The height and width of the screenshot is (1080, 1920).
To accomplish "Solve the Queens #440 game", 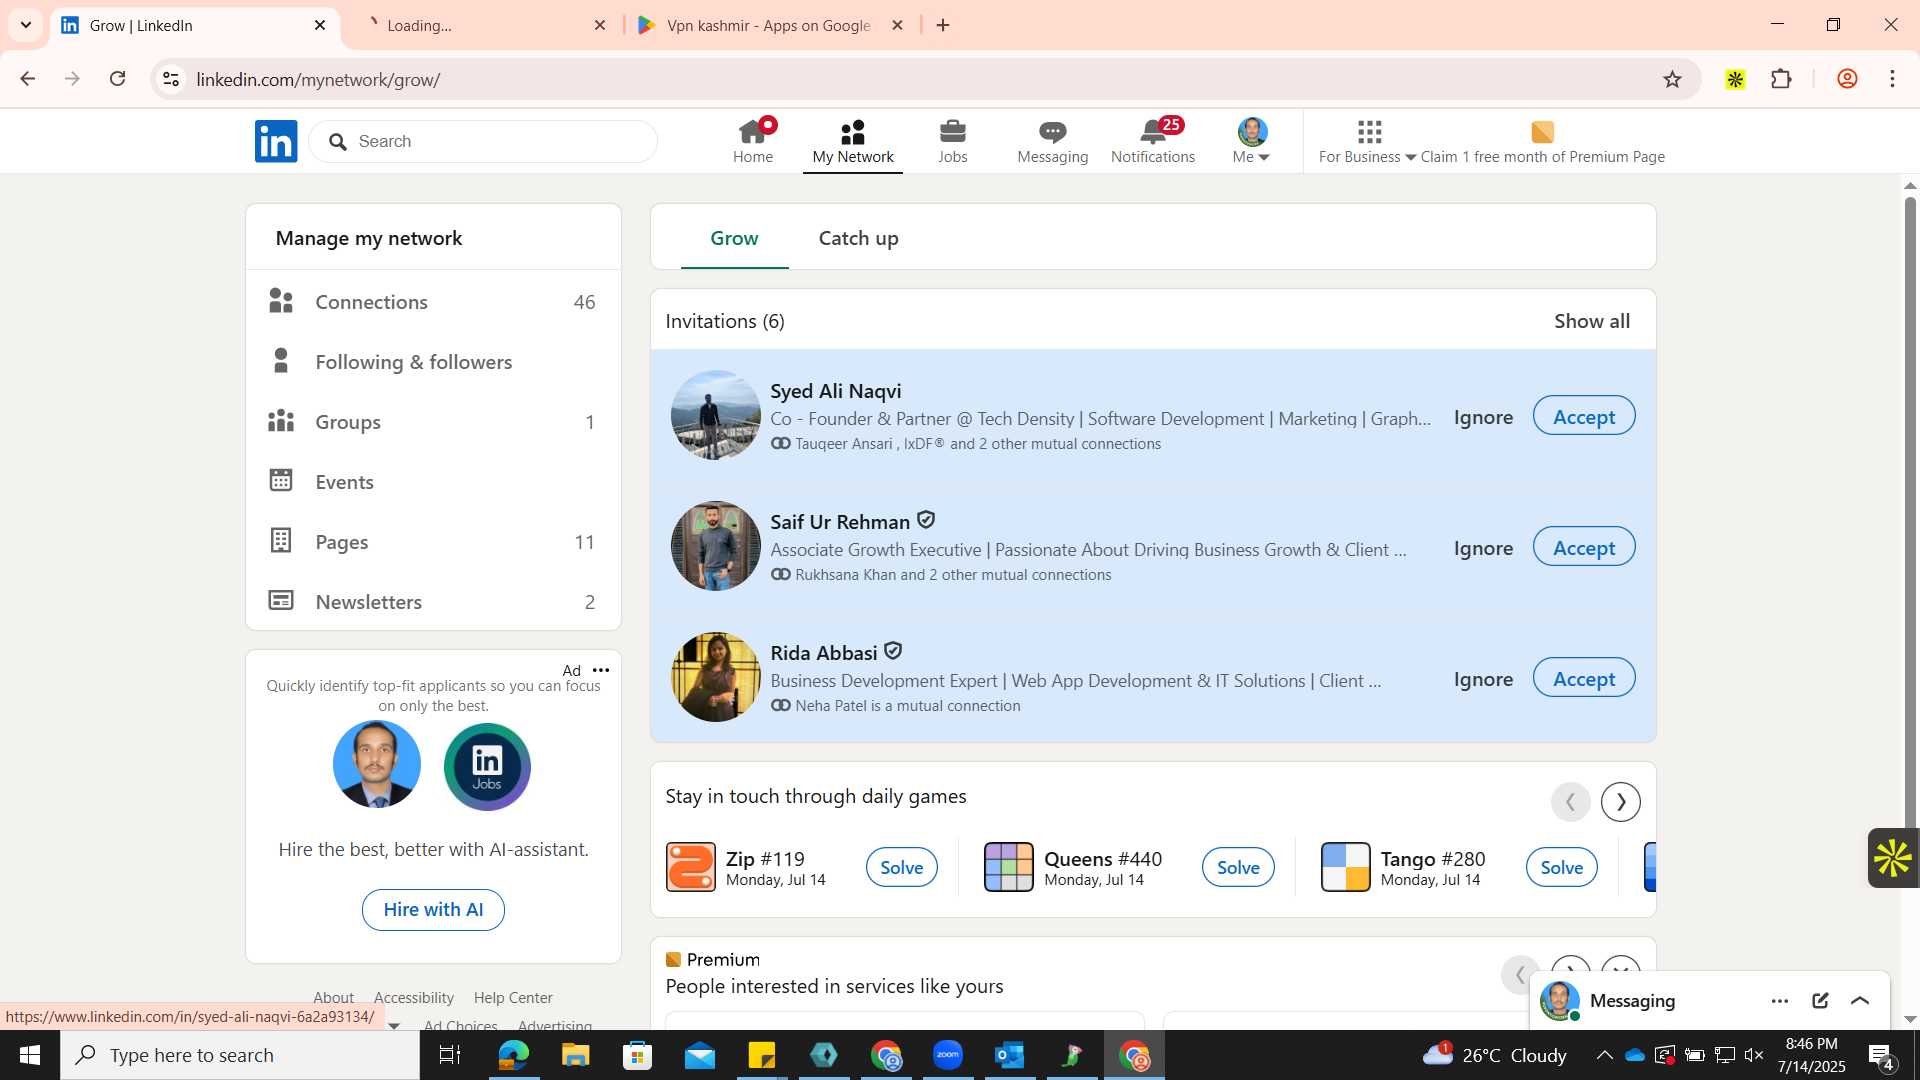I will coord(1238,867).
